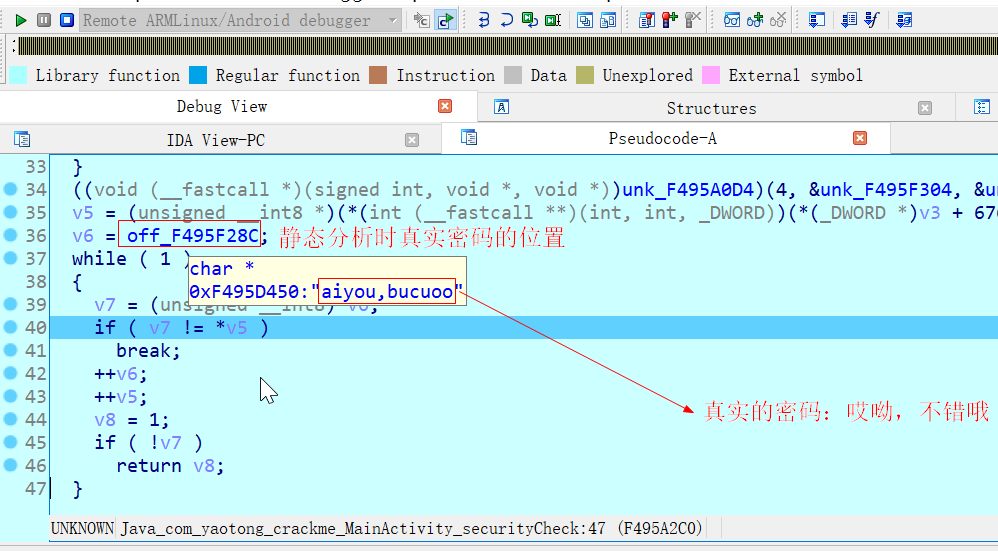Image resolution: width=998 pixels, height=551 pixels.
Task: Pause the running debugged process
Action: point(44,20)
